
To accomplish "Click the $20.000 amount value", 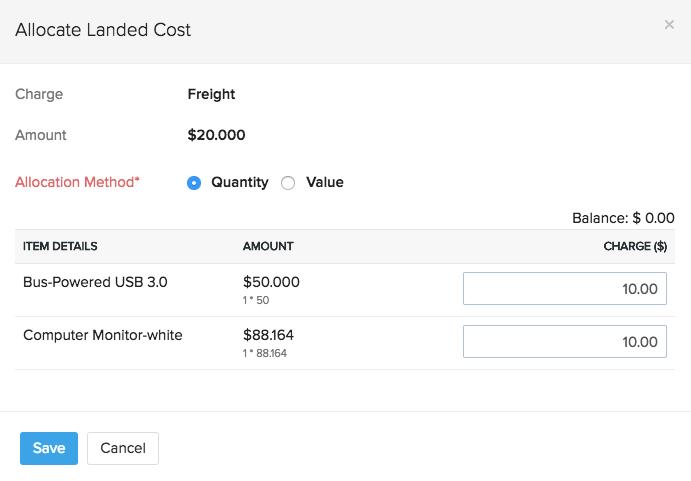I will point(216,135).
